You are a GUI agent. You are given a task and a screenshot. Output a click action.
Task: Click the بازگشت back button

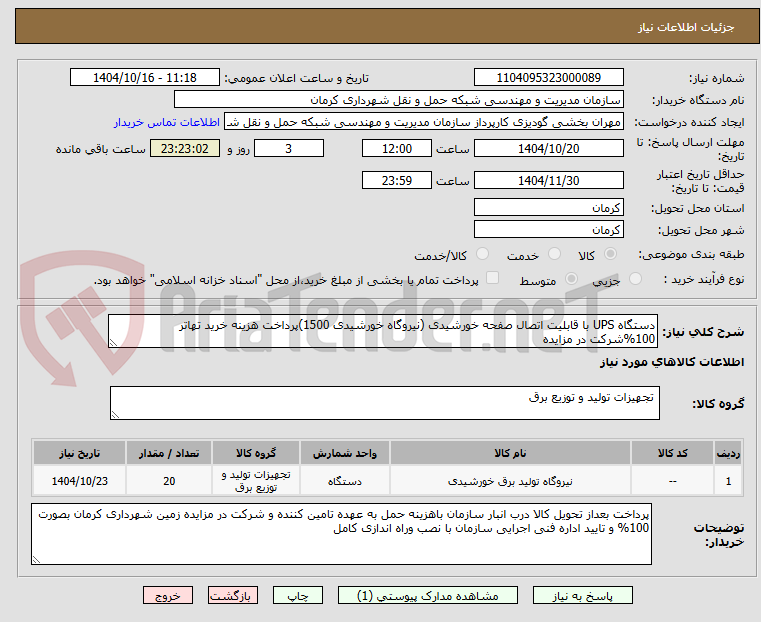[x=233, y=596]
